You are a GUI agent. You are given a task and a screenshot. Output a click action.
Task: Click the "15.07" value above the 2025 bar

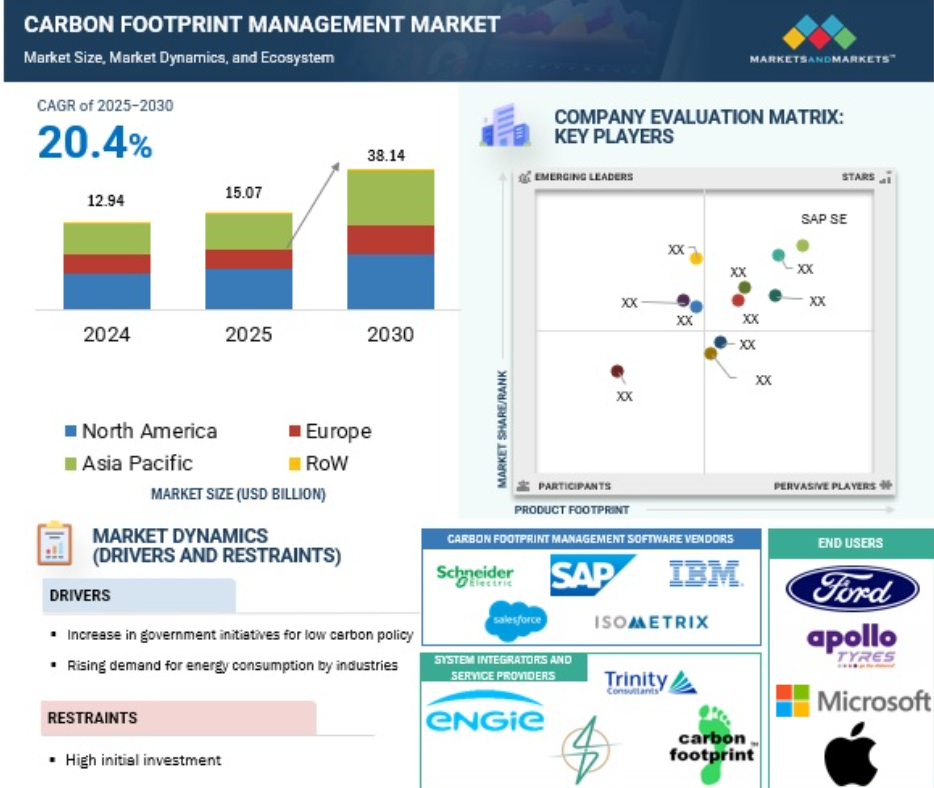[244, 193]
